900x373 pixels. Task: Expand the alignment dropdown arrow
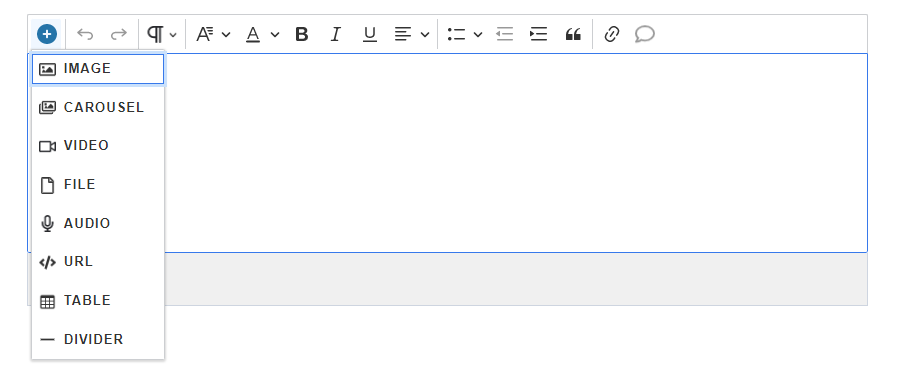coord(425,35)
